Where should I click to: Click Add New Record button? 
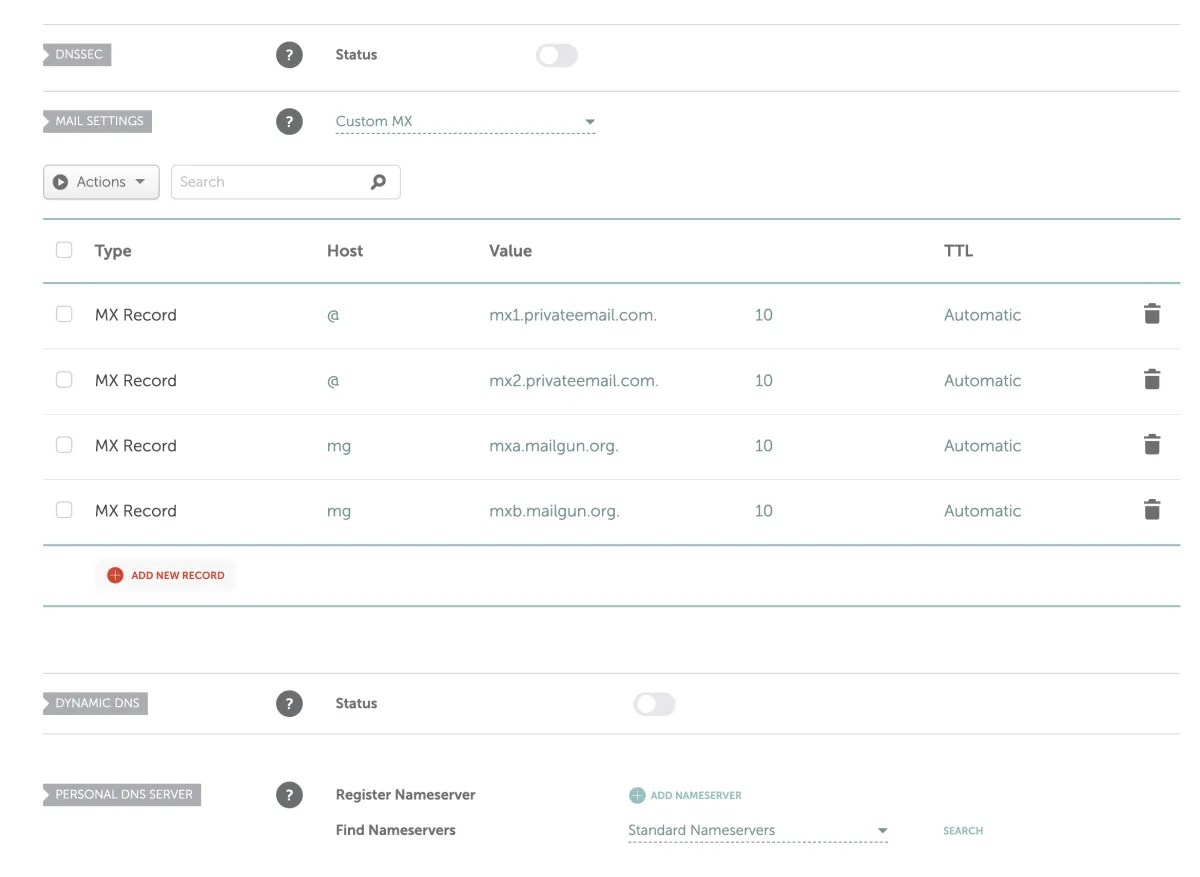point(166,575)
